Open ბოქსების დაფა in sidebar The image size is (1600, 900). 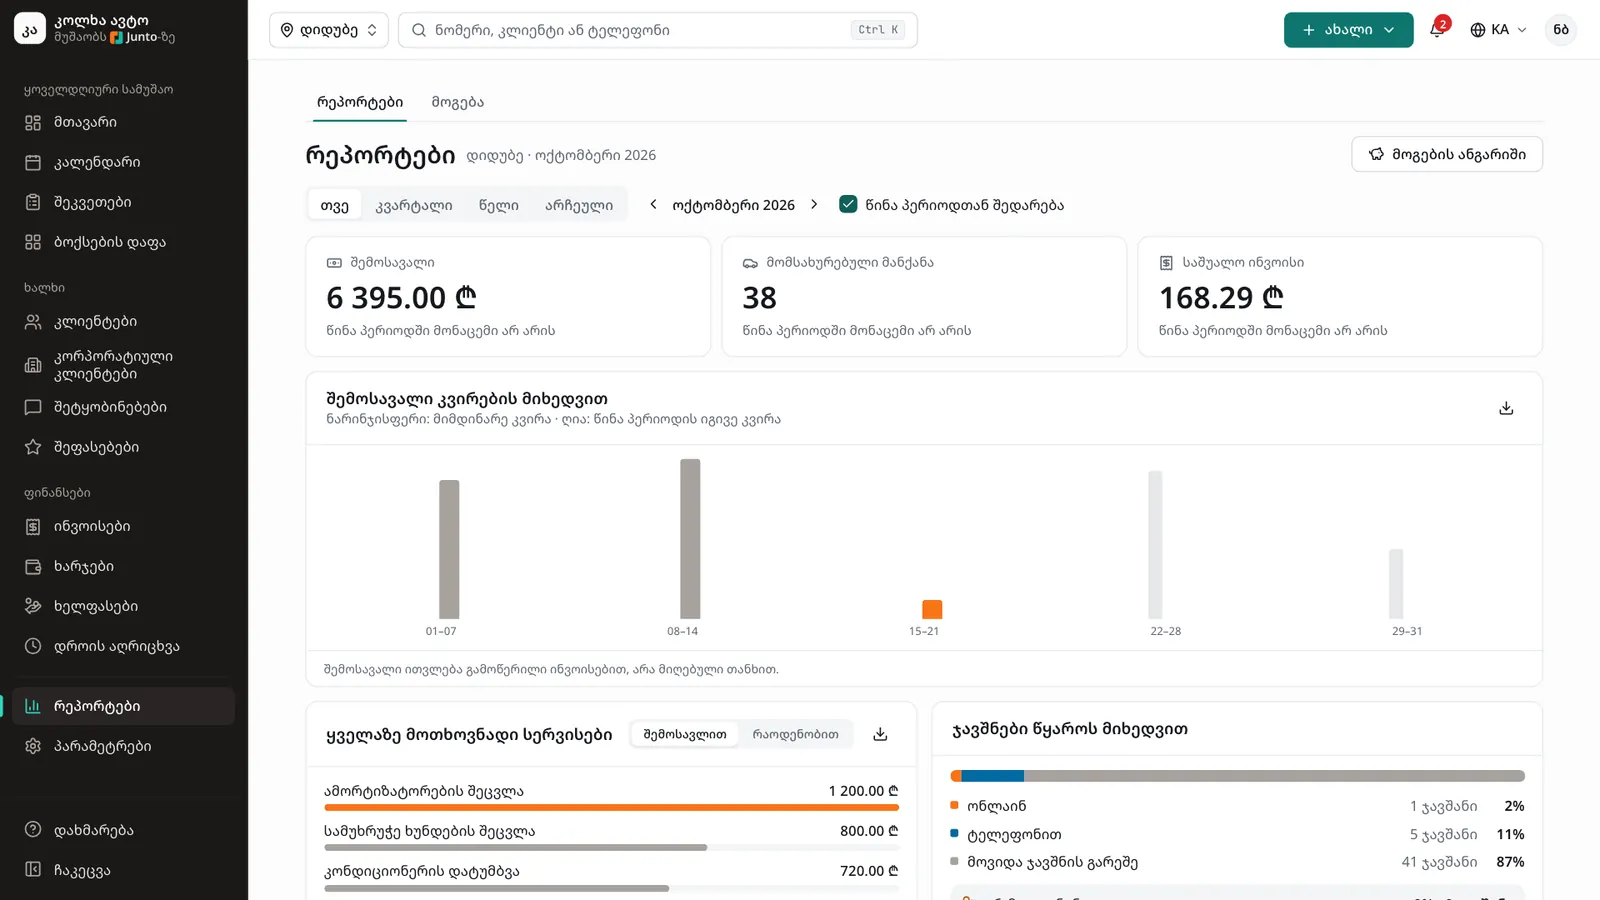click(124, 242)
